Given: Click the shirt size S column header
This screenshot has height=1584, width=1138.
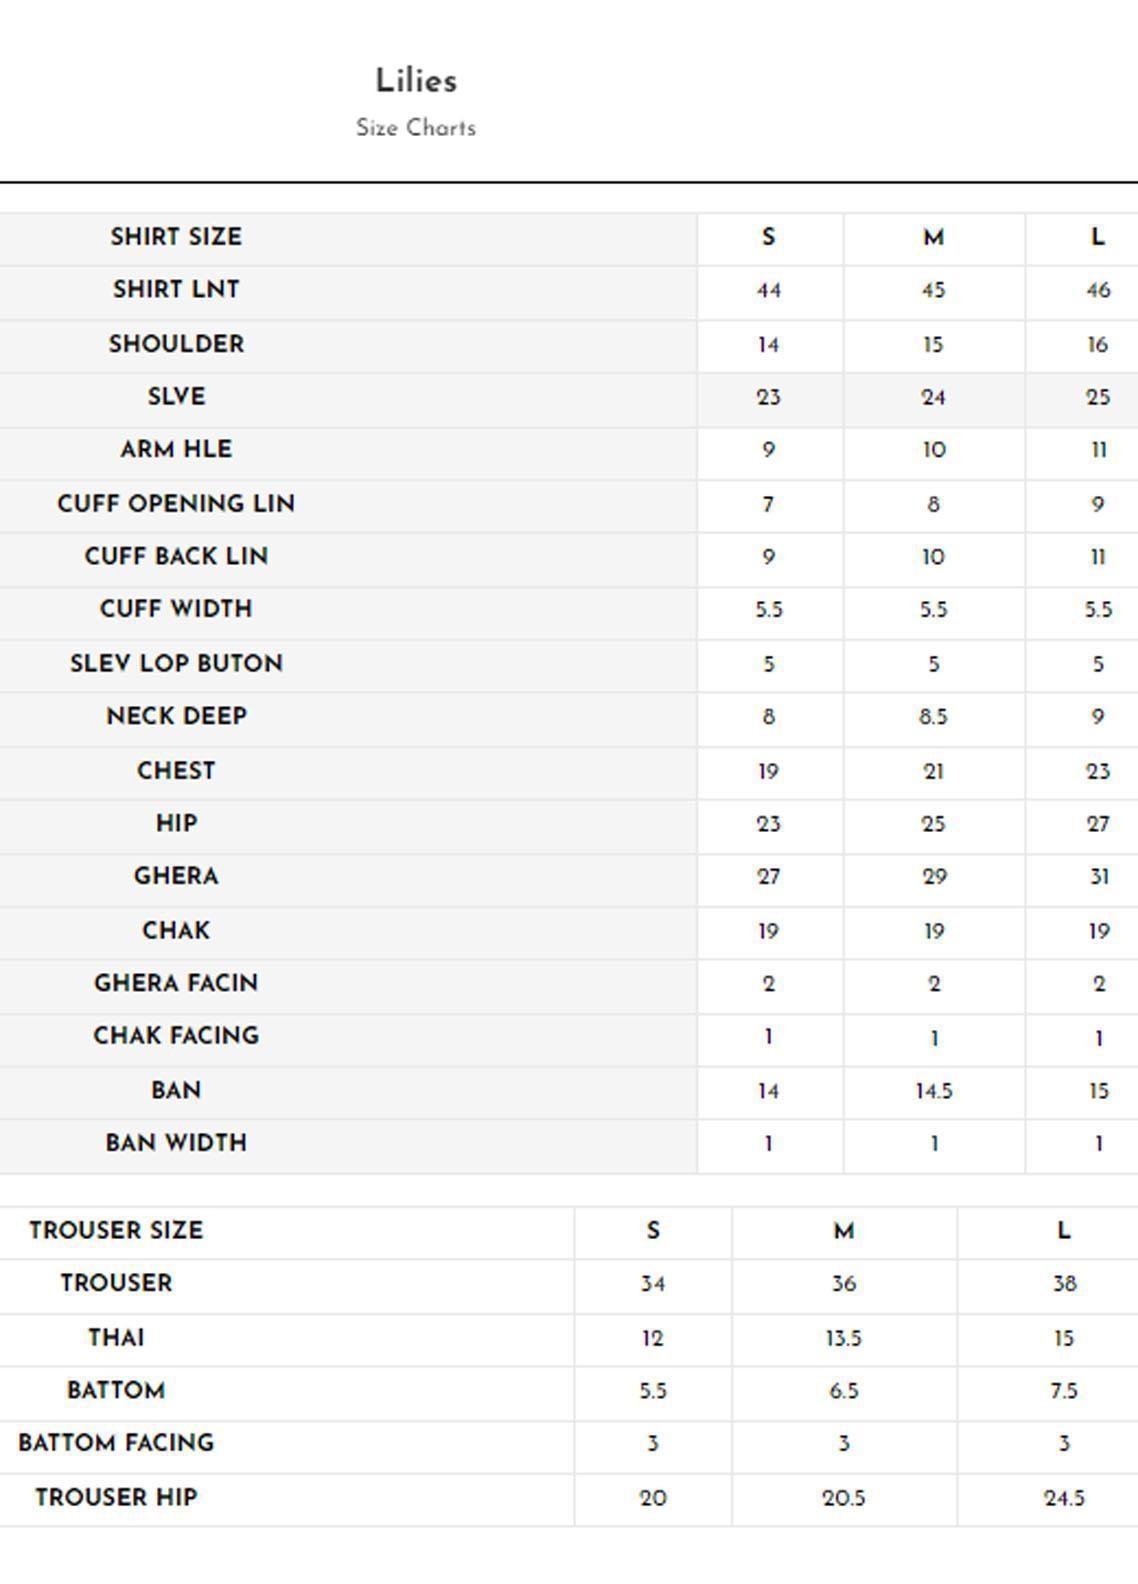Looking at the screenshot, I should 768,238.
